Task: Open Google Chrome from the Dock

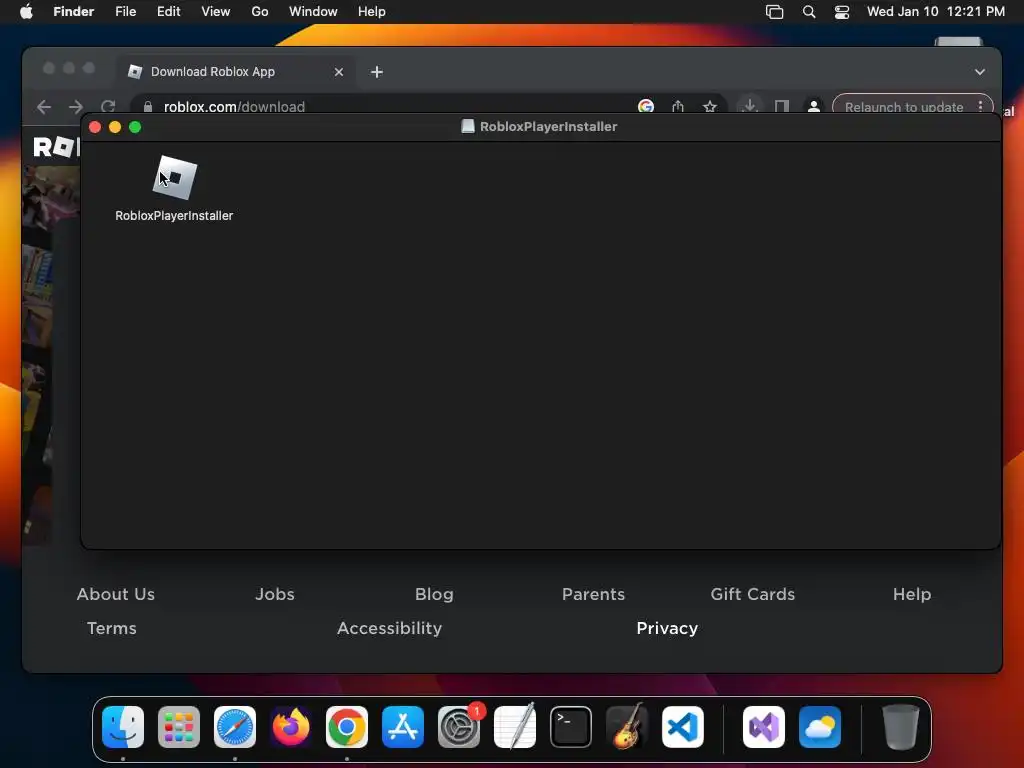Action: (347, 727)
